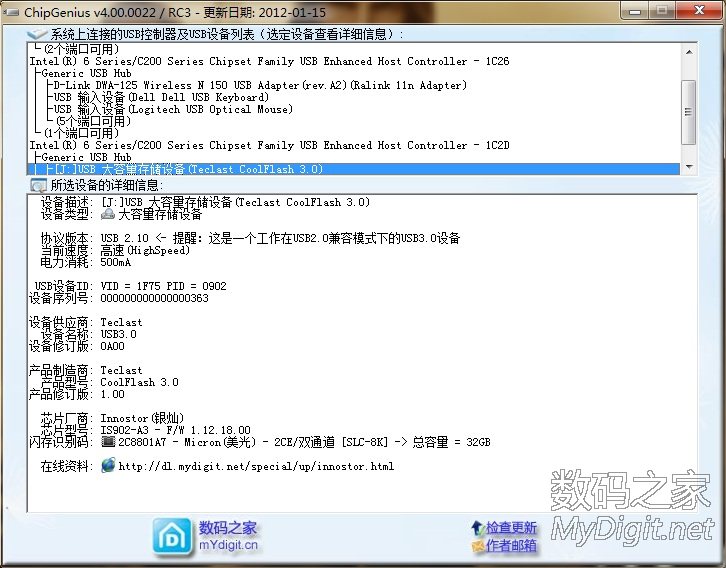Click the author mailbox icon
Screen dimensions: 726x568
(x=476, y=546)
